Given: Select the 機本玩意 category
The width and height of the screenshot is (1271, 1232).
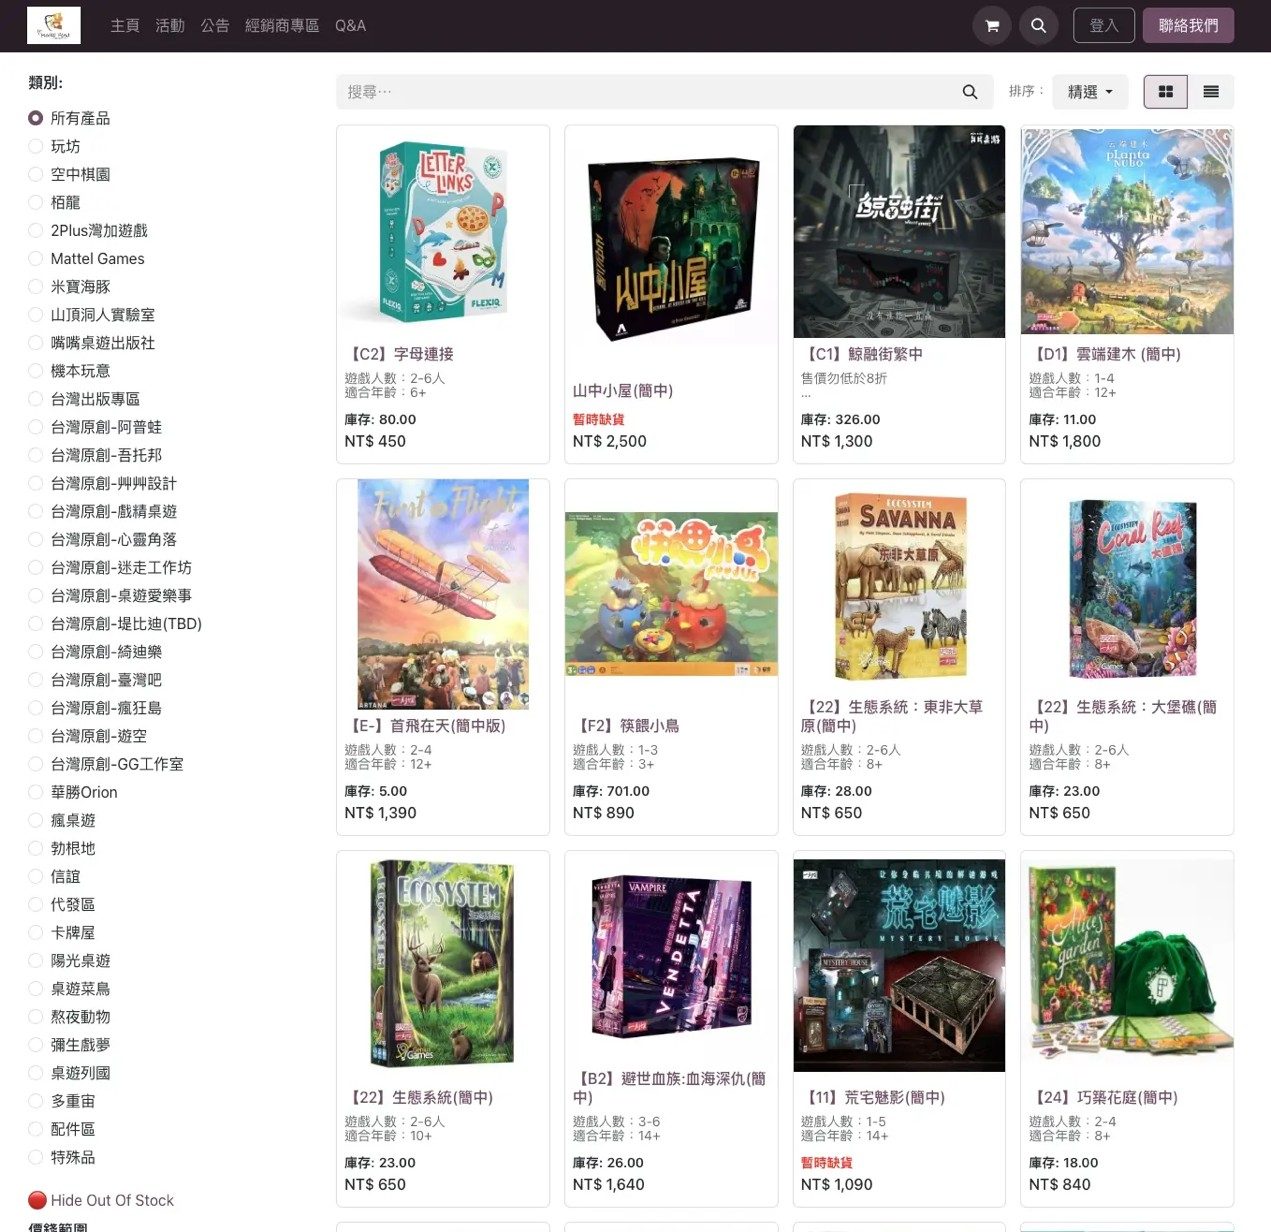Looking at the screenshot, I should tap(70, 371).
